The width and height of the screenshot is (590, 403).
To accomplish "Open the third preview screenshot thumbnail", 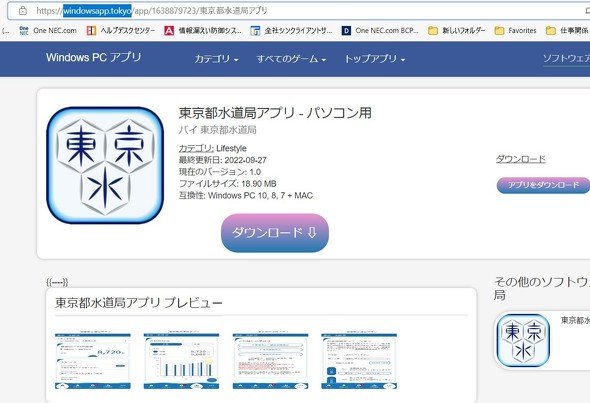I will pyautogui.click(x=270, y=360).
